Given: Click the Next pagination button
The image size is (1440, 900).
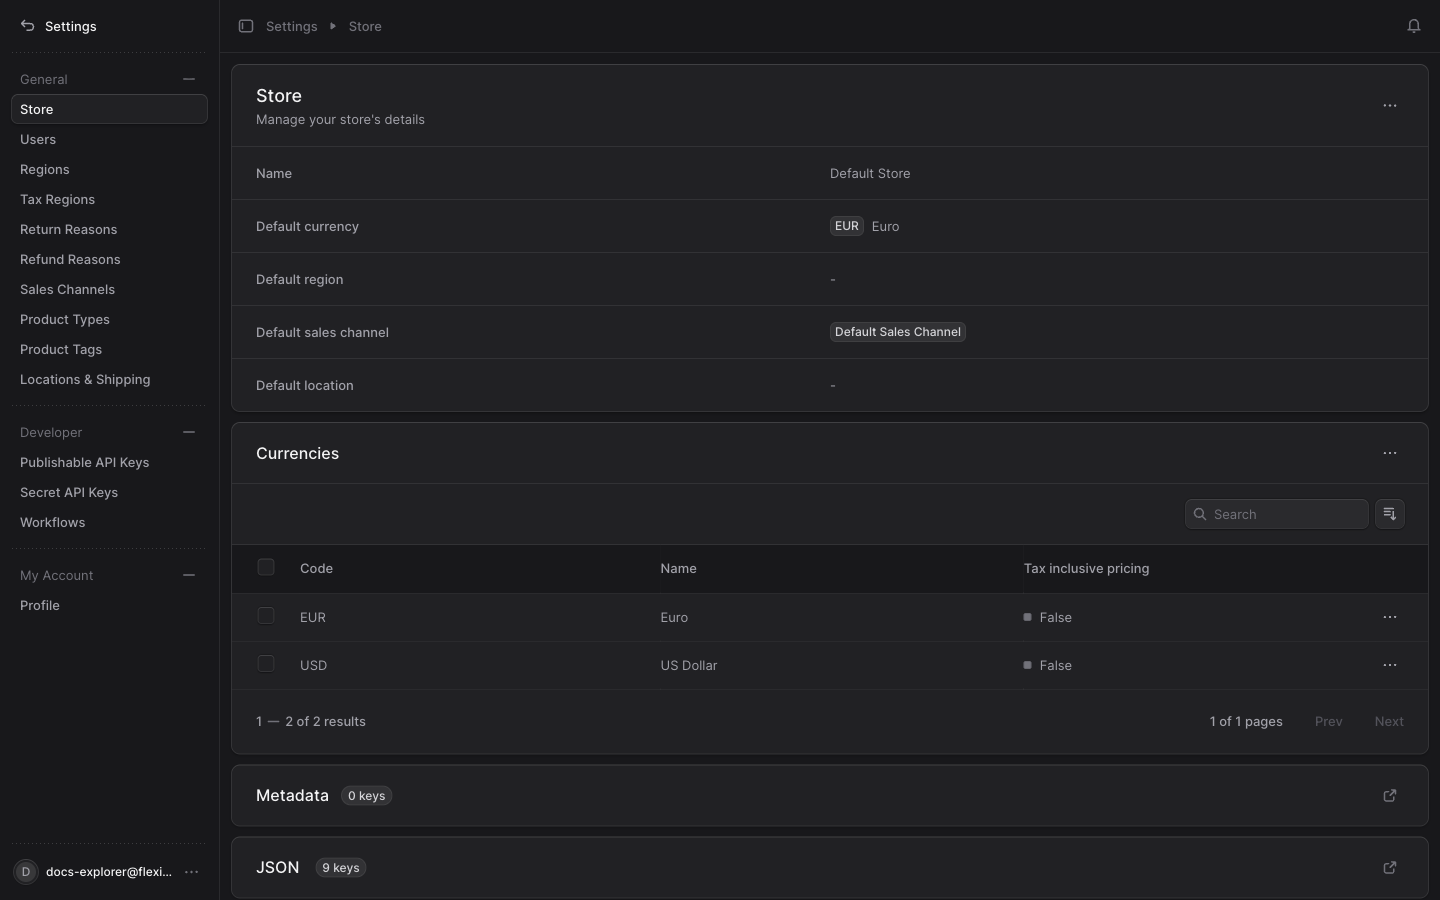Looking at the screenshot, I should coord(1389,722).
